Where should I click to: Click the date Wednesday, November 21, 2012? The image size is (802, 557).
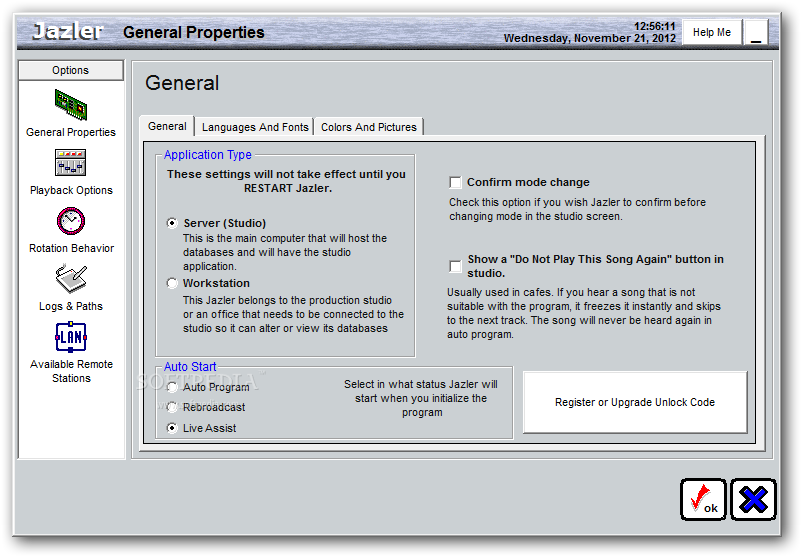590,38
